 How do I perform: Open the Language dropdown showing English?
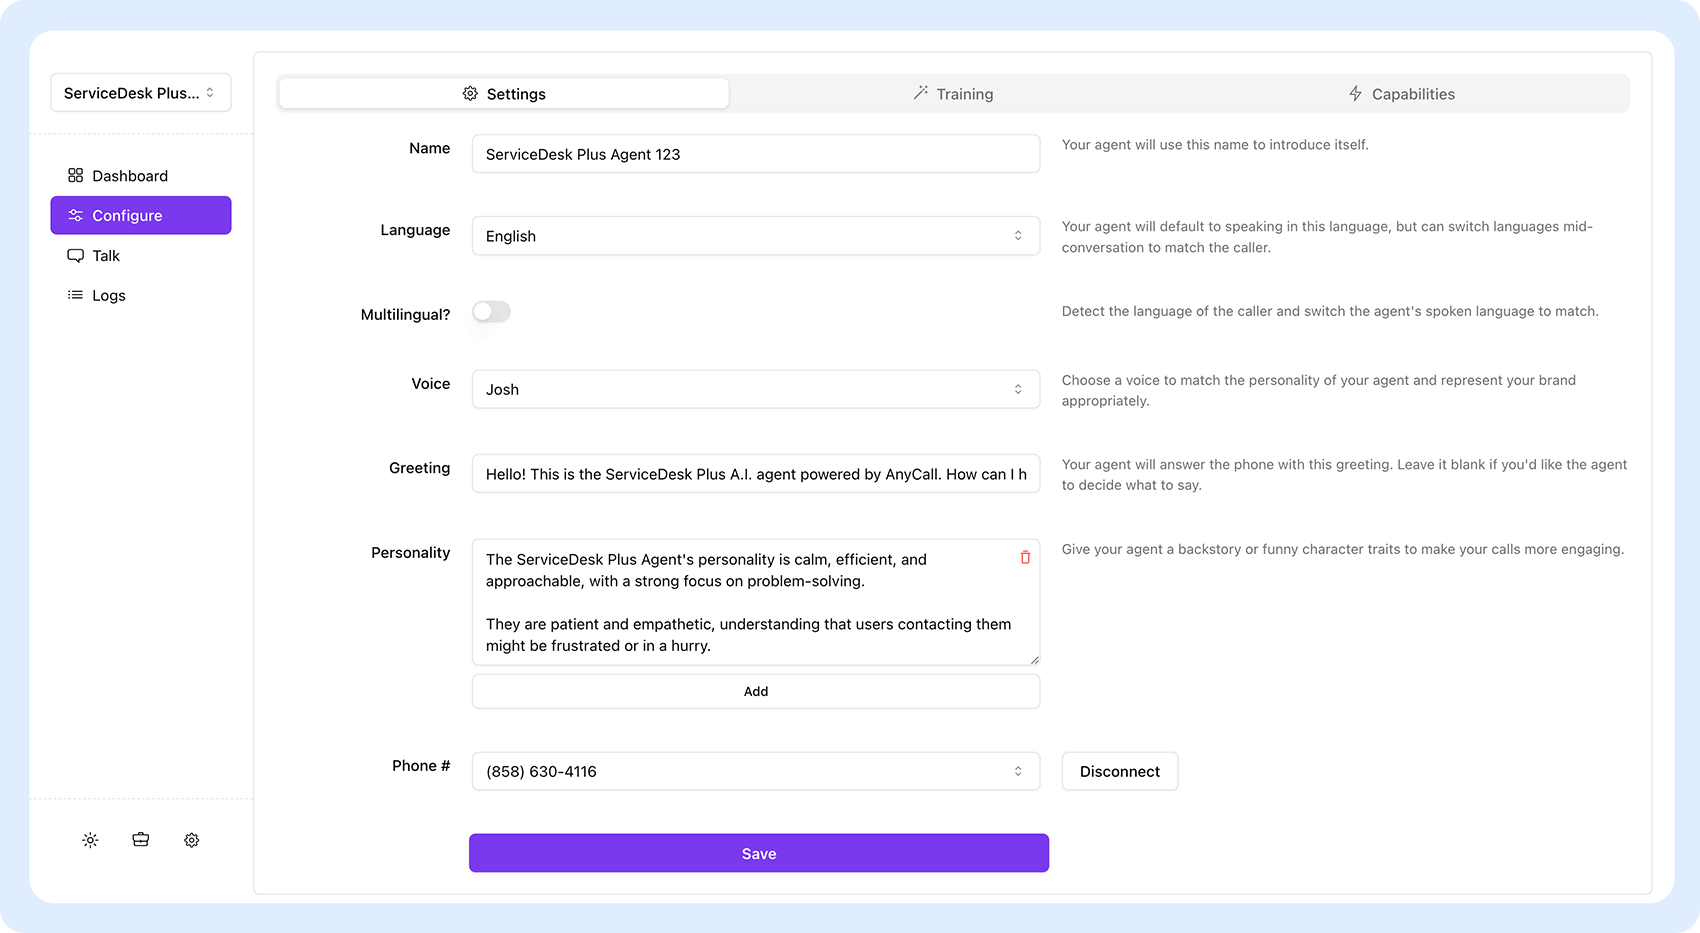click(755, 236)
